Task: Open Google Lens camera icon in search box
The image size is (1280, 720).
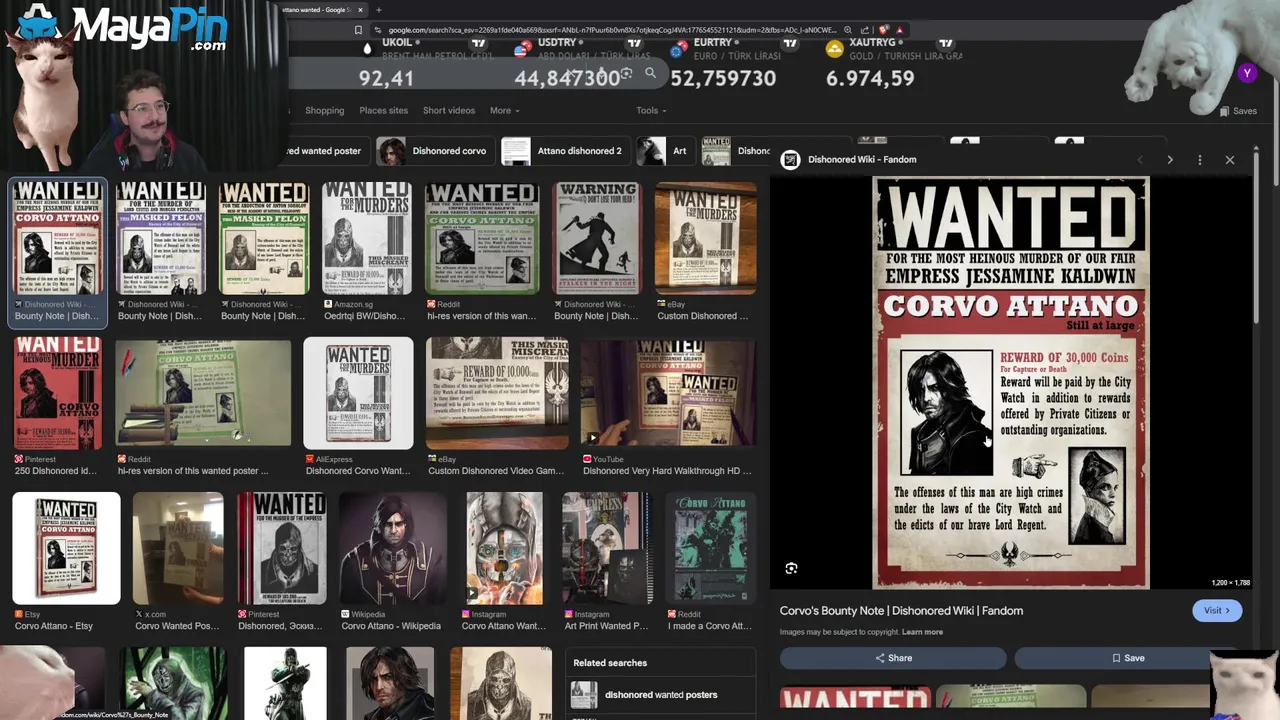Action: coord(626,74)
